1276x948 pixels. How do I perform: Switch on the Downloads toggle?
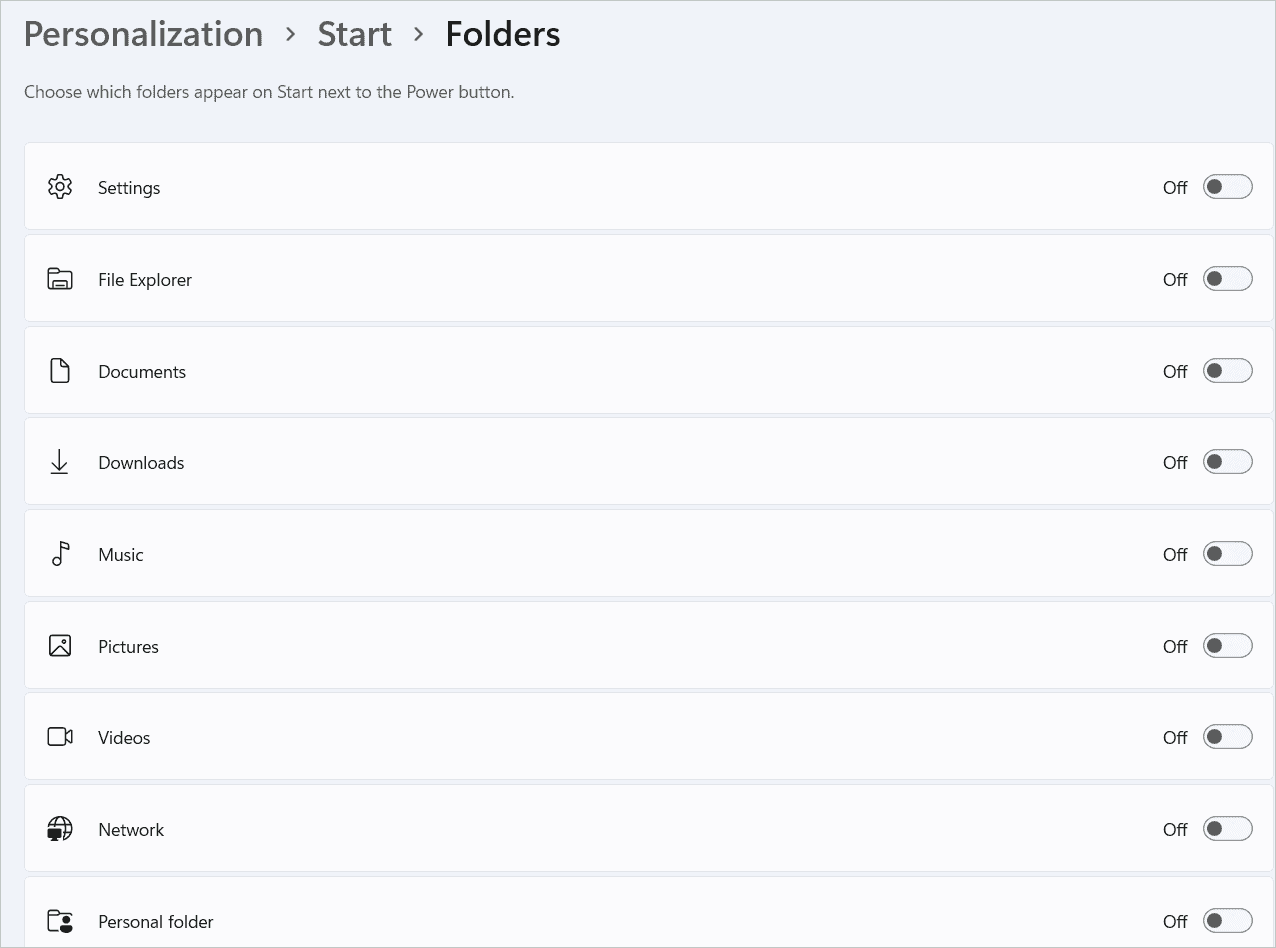1227,462
